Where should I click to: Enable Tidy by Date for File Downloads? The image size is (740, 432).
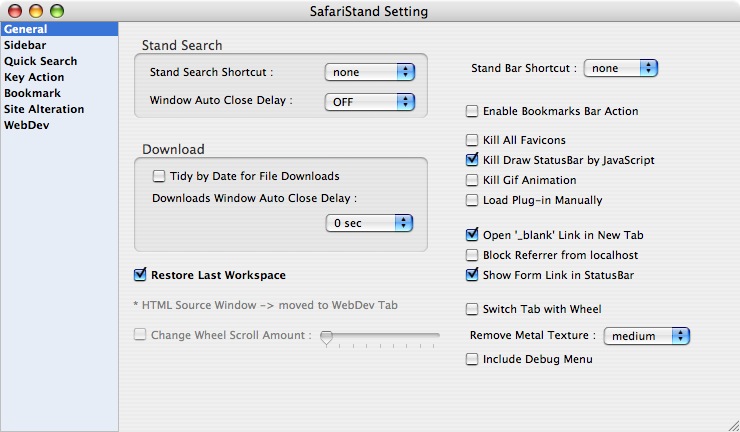(159, 176)
